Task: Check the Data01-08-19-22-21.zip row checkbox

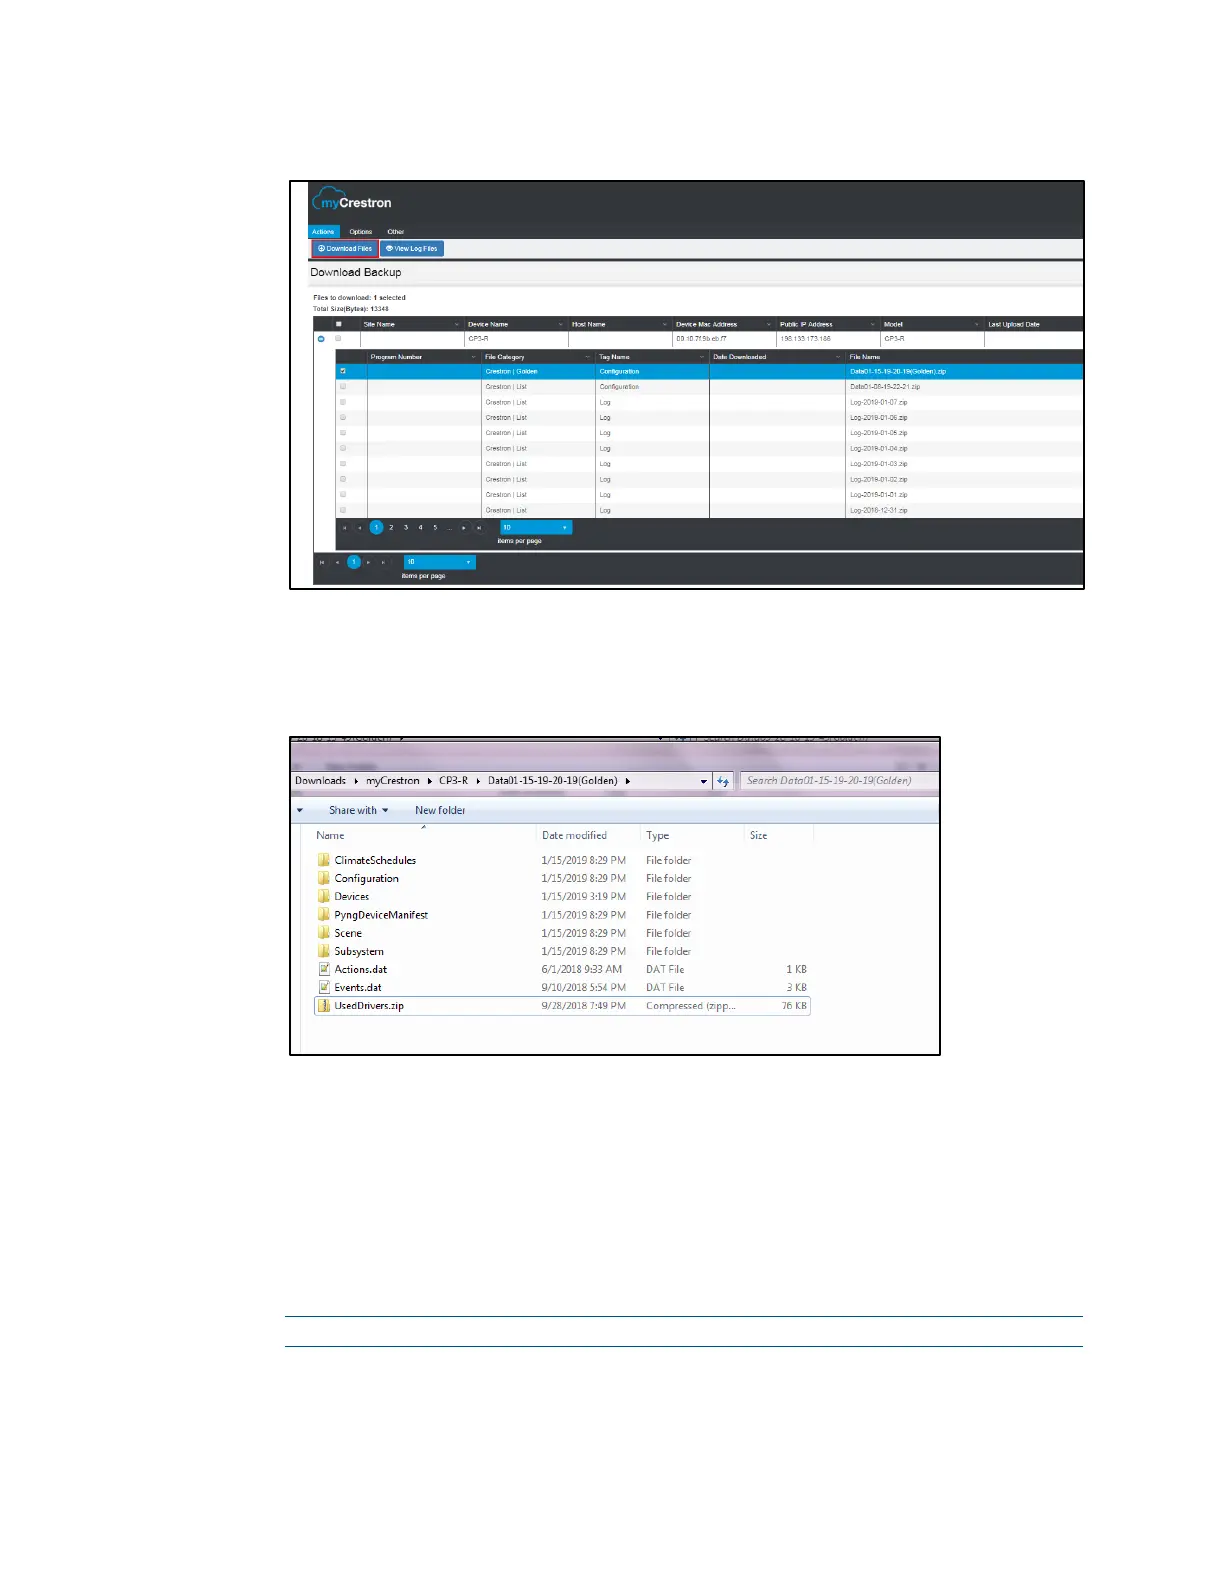Action: pyautogui.click(x=343, y=386)
